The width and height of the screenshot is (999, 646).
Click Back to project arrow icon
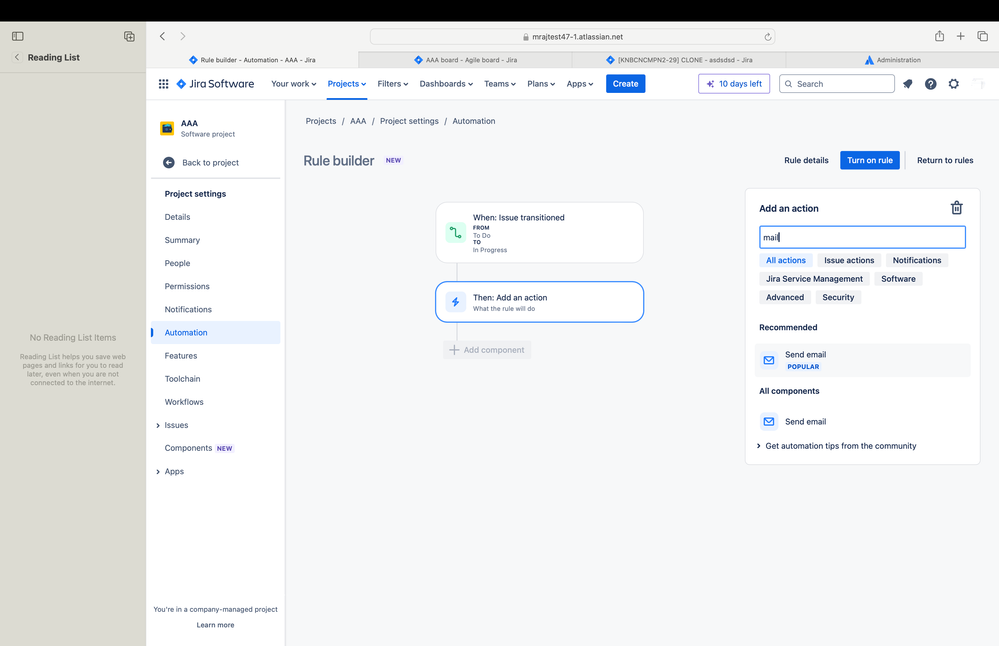(169, 162)
